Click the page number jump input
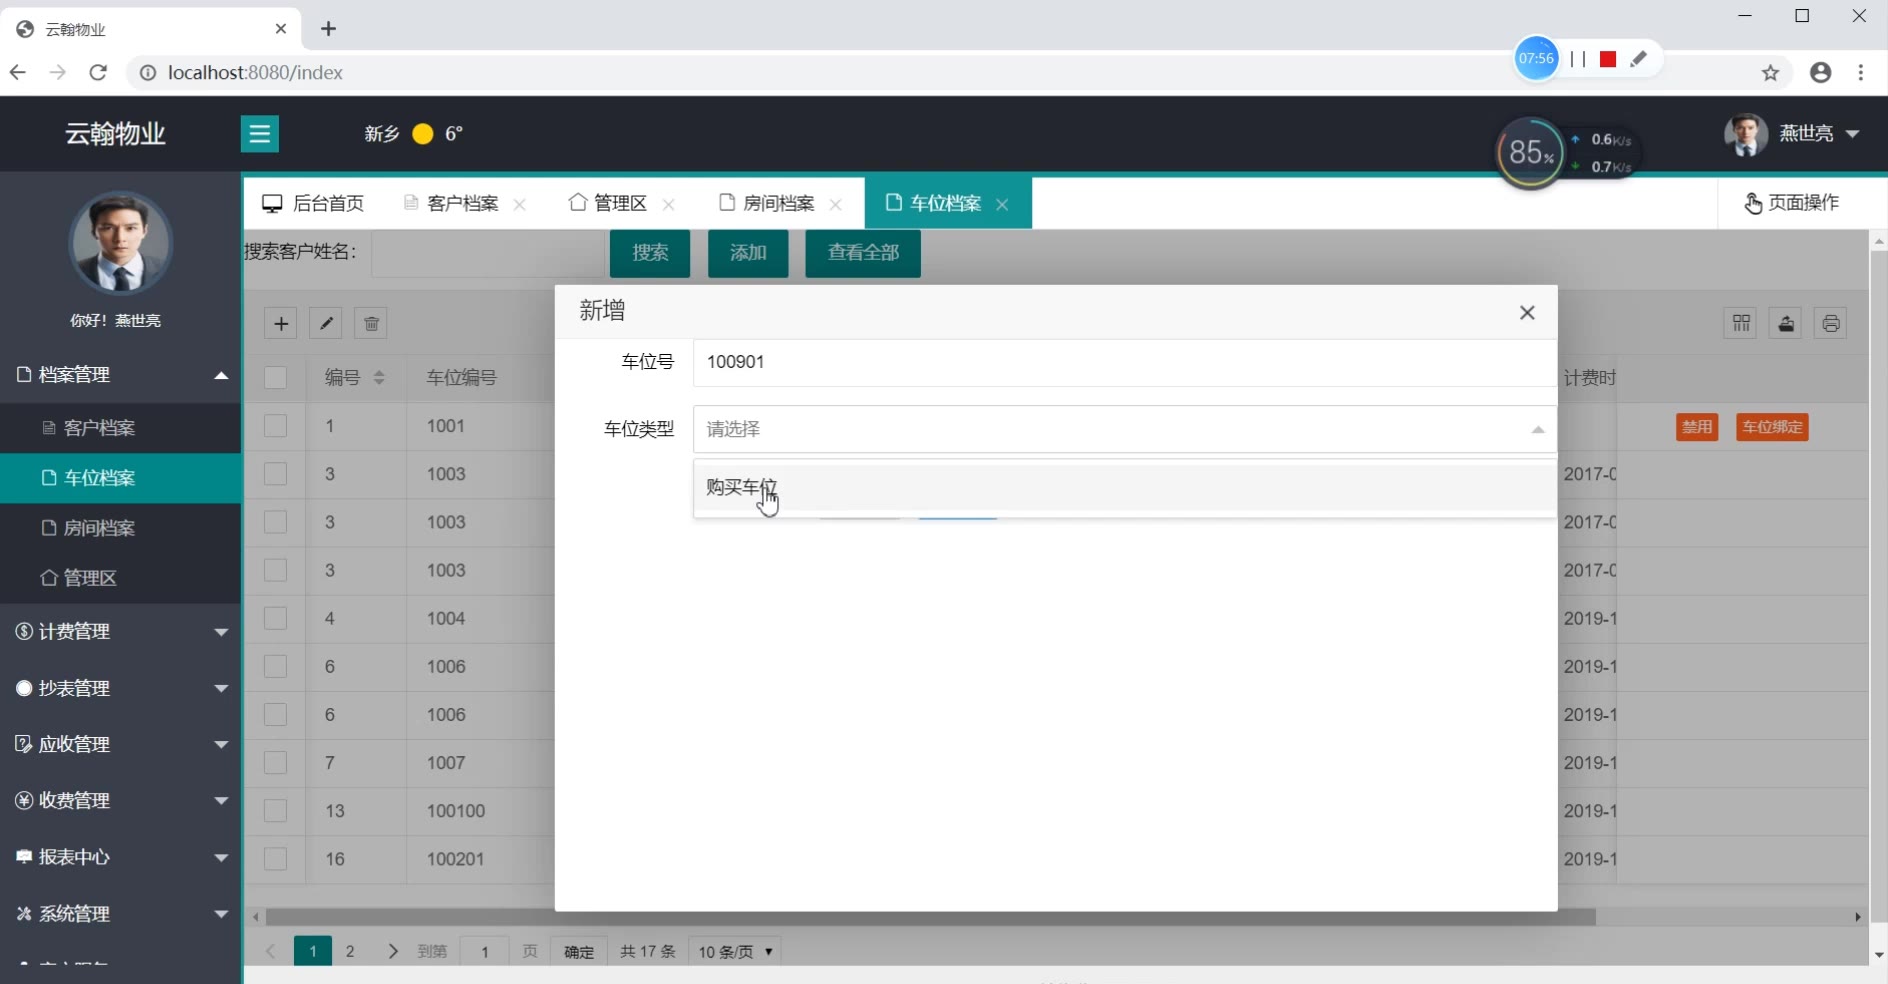Screen dimensions: 1888x984 (485, 951)
